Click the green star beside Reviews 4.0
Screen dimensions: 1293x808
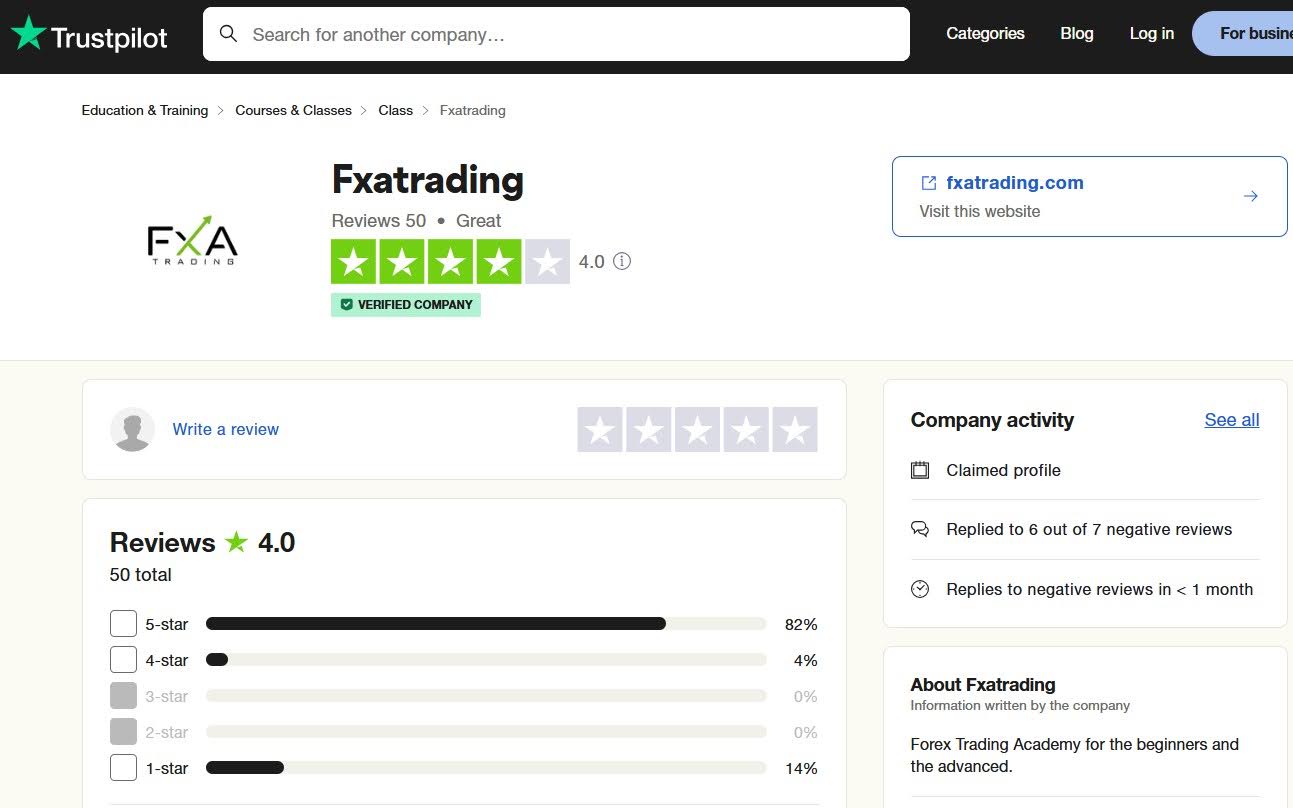point(236,542)
